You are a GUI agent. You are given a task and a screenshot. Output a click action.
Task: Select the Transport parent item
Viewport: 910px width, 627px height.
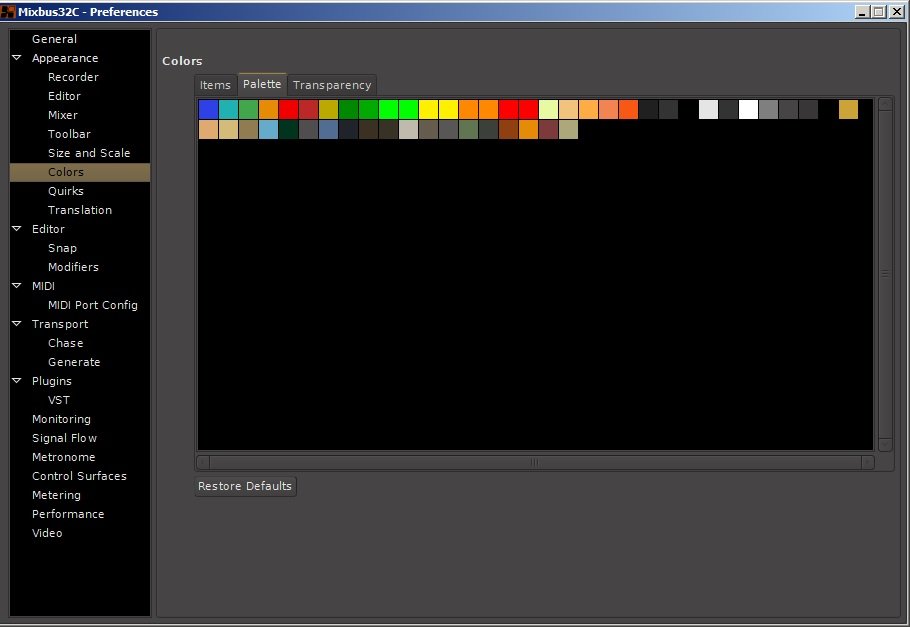(60, 324)
